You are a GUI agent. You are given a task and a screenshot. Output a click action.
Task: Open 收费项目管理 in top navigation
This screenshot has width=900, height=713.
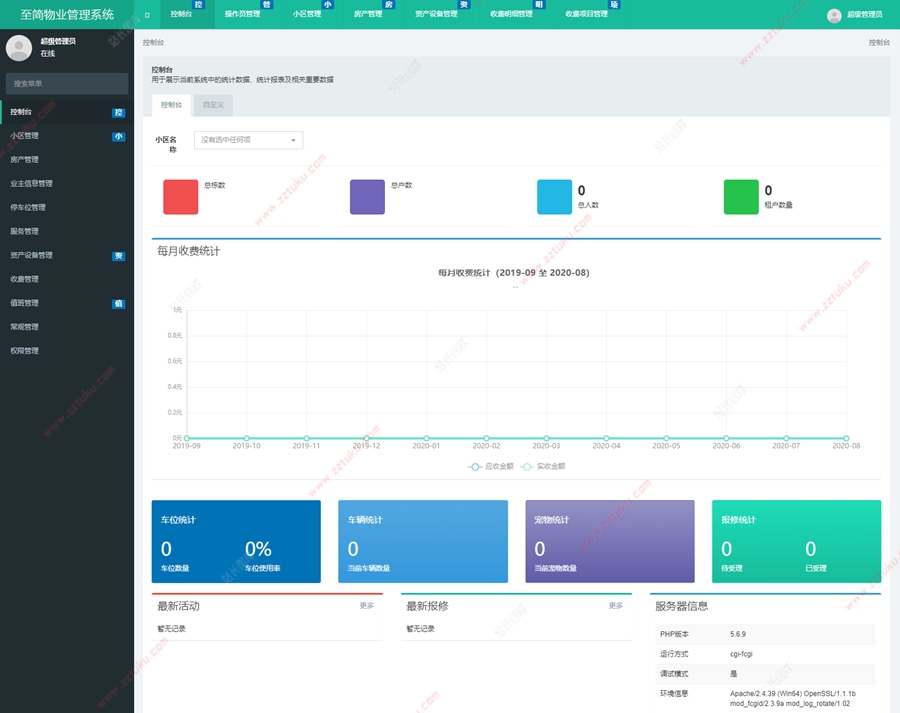click(586, 15)
